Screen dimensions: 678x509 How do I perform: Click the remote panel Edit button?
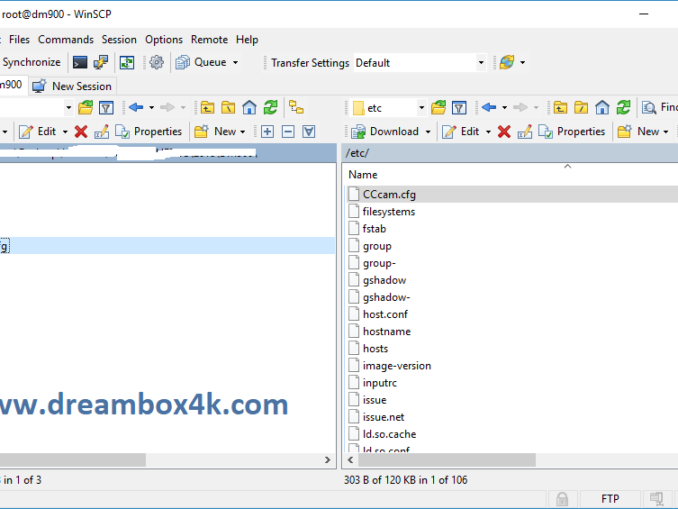[x=461, y=131]
